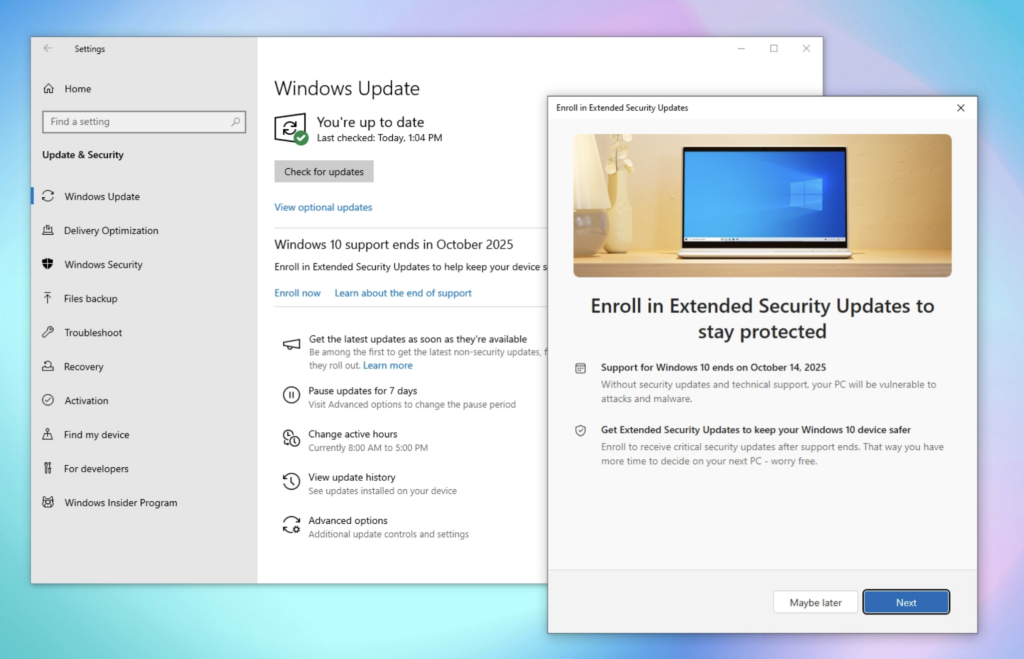
Task: Select the Find my device entry
Action: [97, 434]
